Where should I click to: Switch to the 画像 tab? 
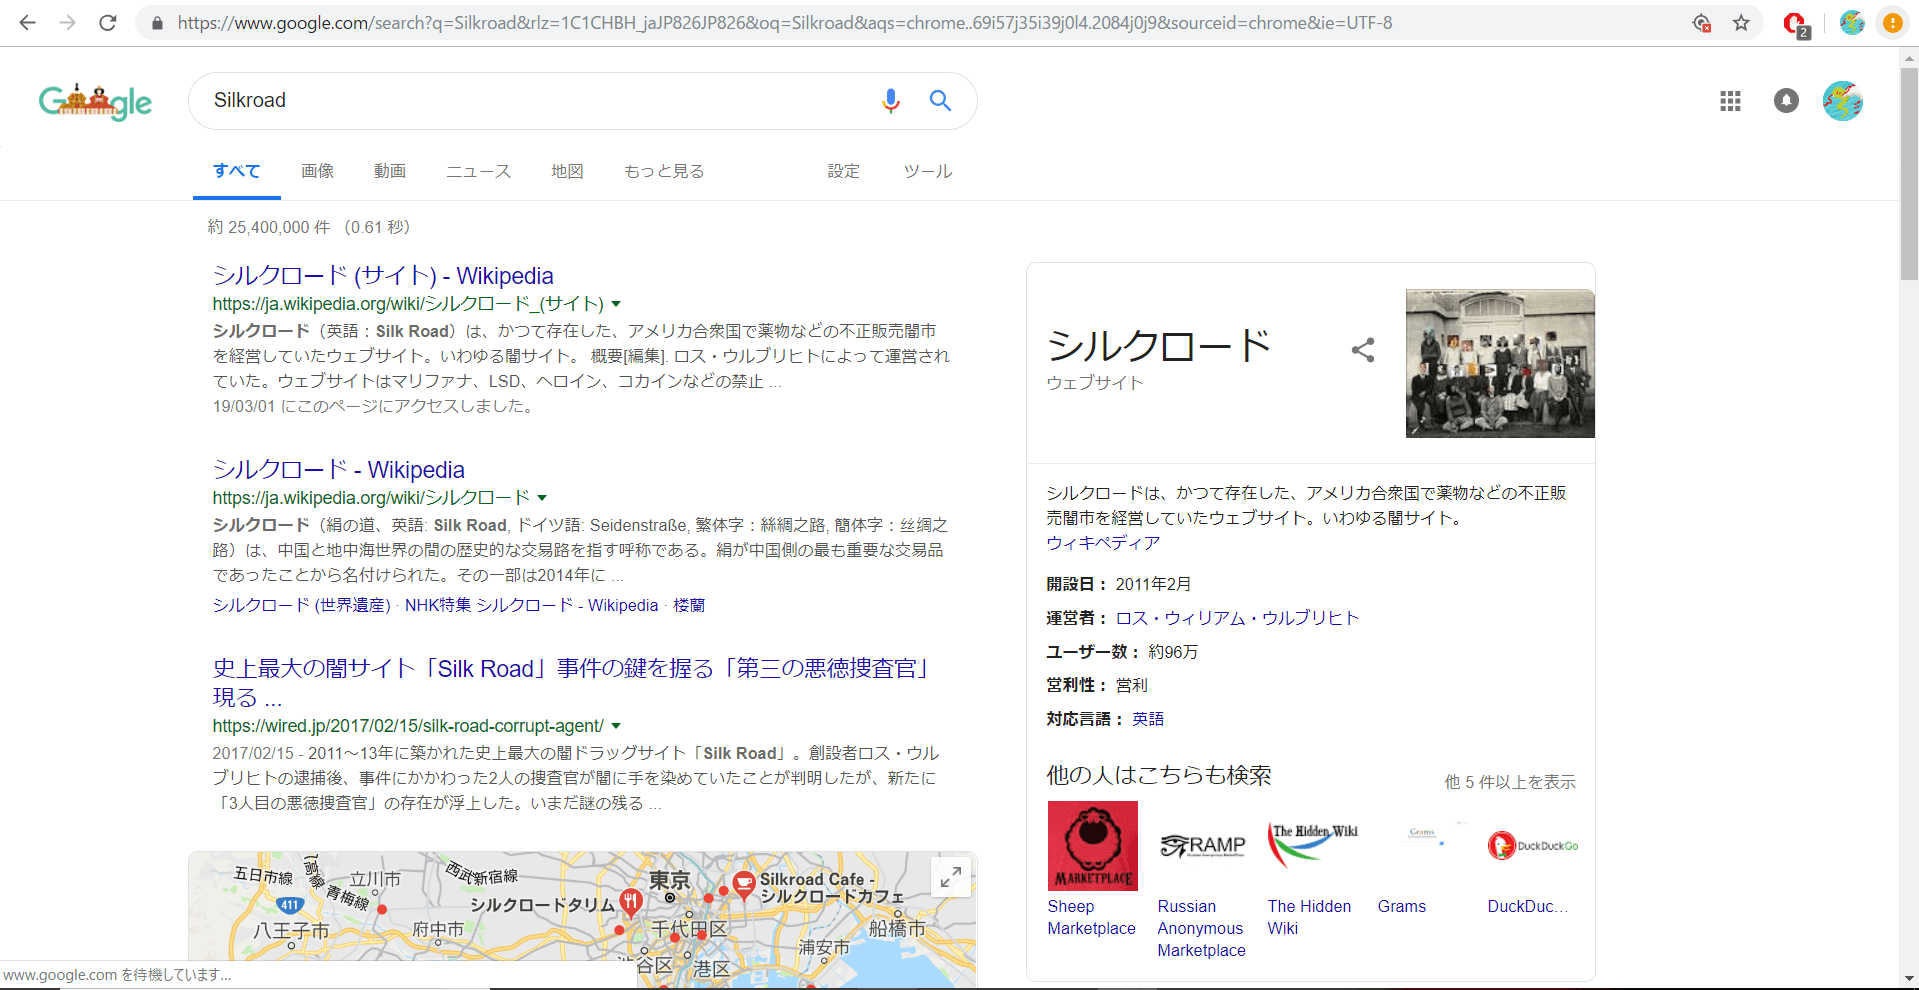[318, 171]
